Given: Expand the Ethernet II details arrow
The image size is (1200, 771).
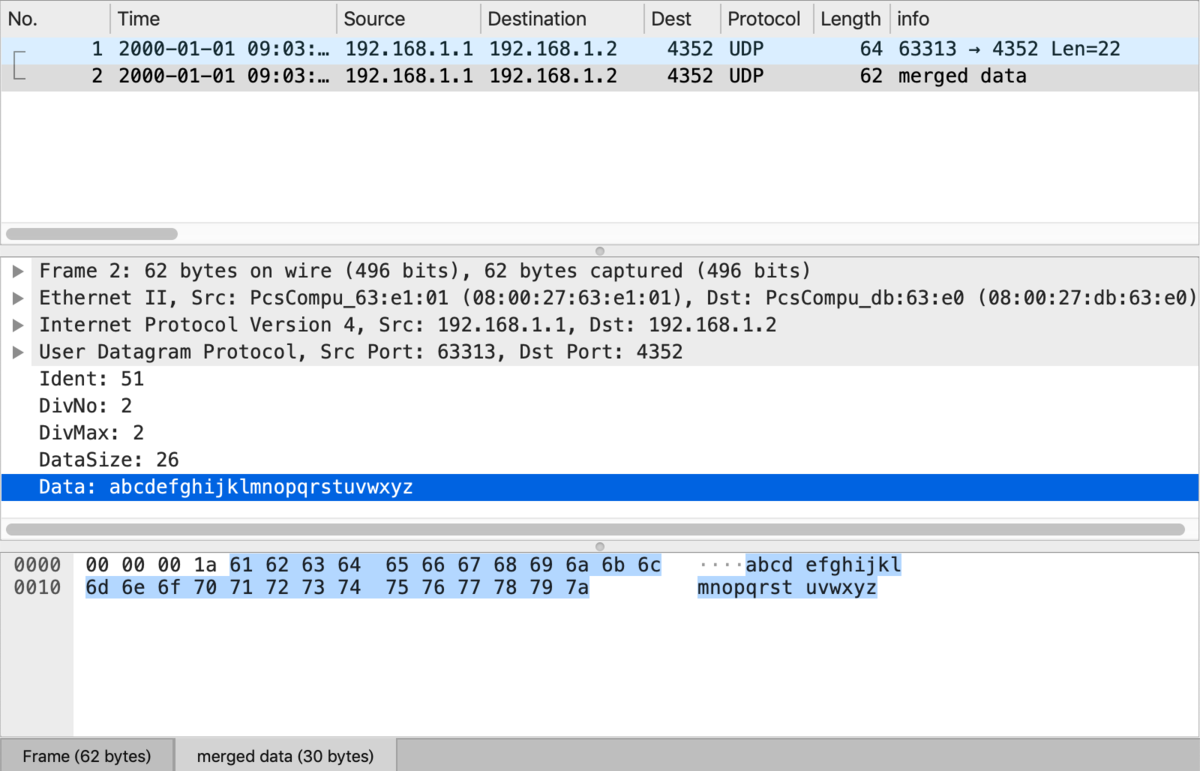Looking at the screenshot, I should tap(17, 298).
